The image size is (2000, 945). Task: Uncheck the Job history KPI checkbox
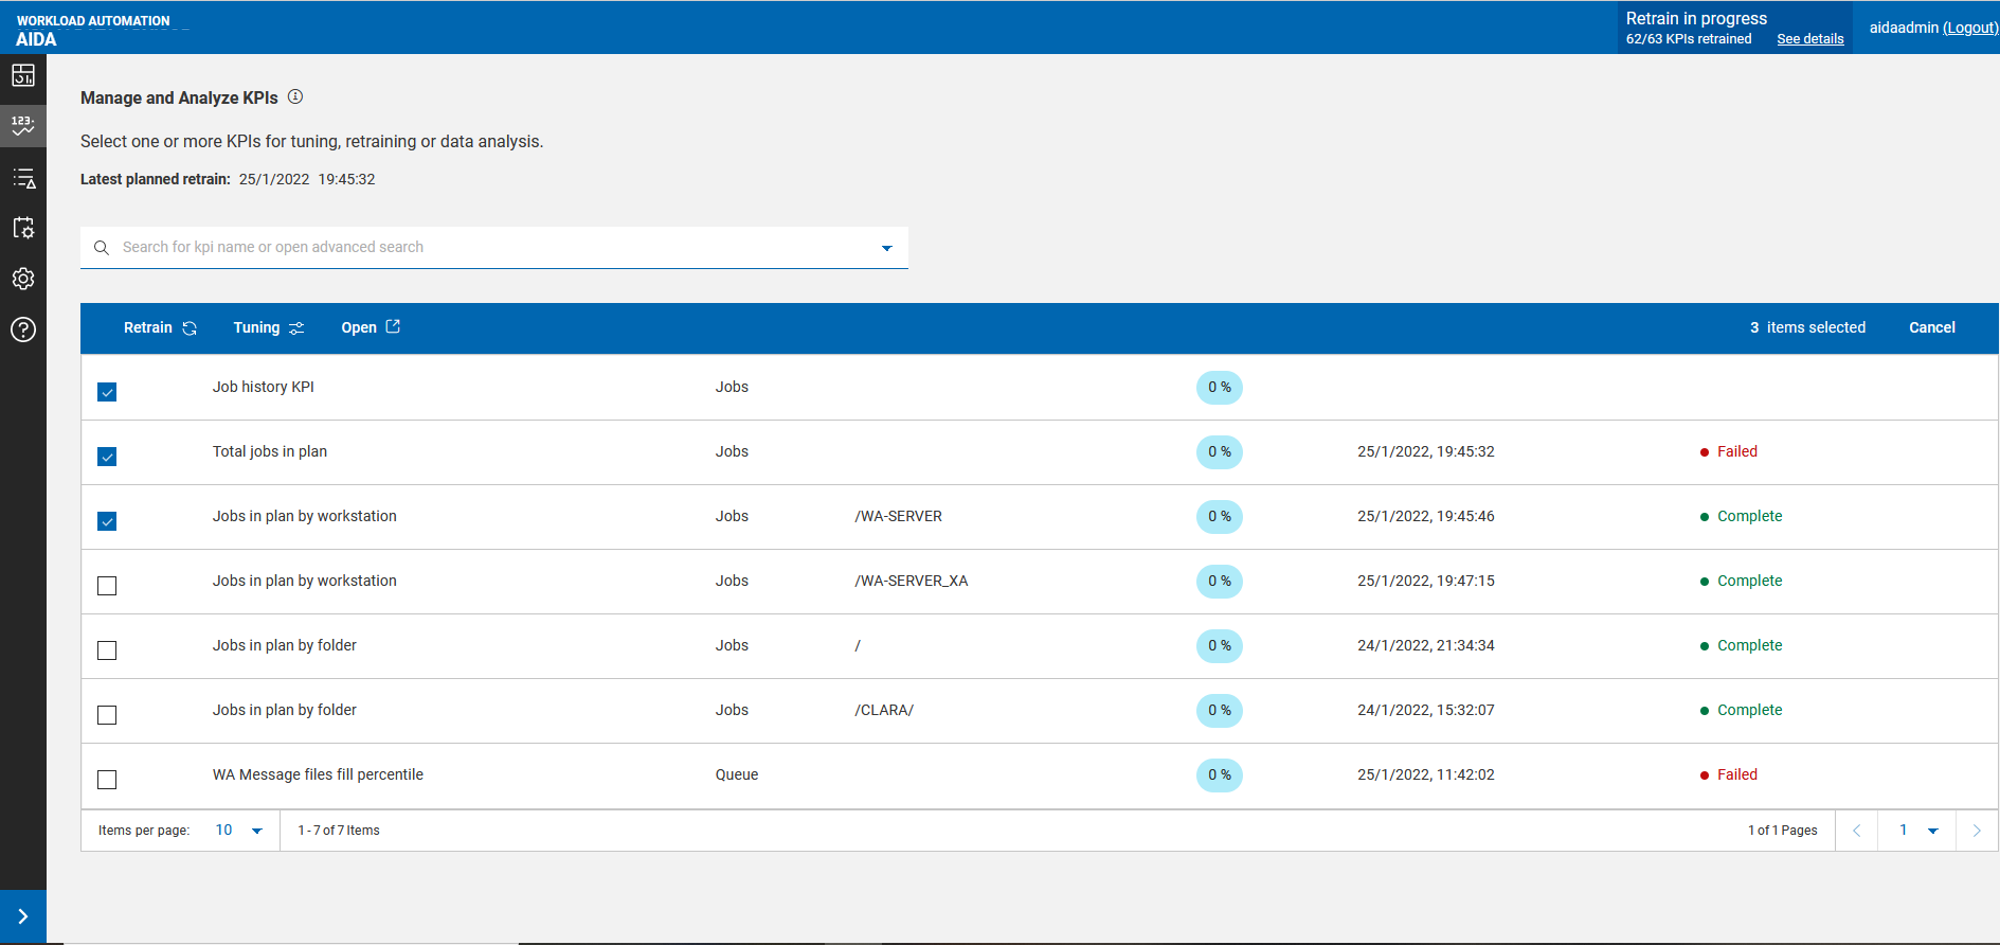[107, 392]
